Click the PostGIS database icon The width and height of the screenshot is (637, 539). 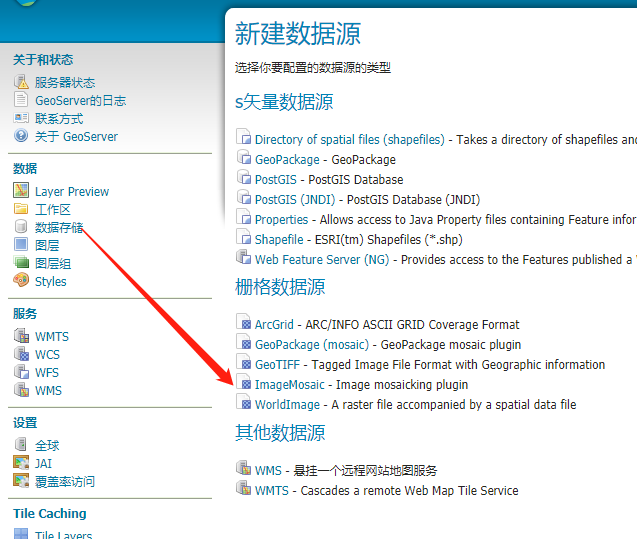point(244,178)
